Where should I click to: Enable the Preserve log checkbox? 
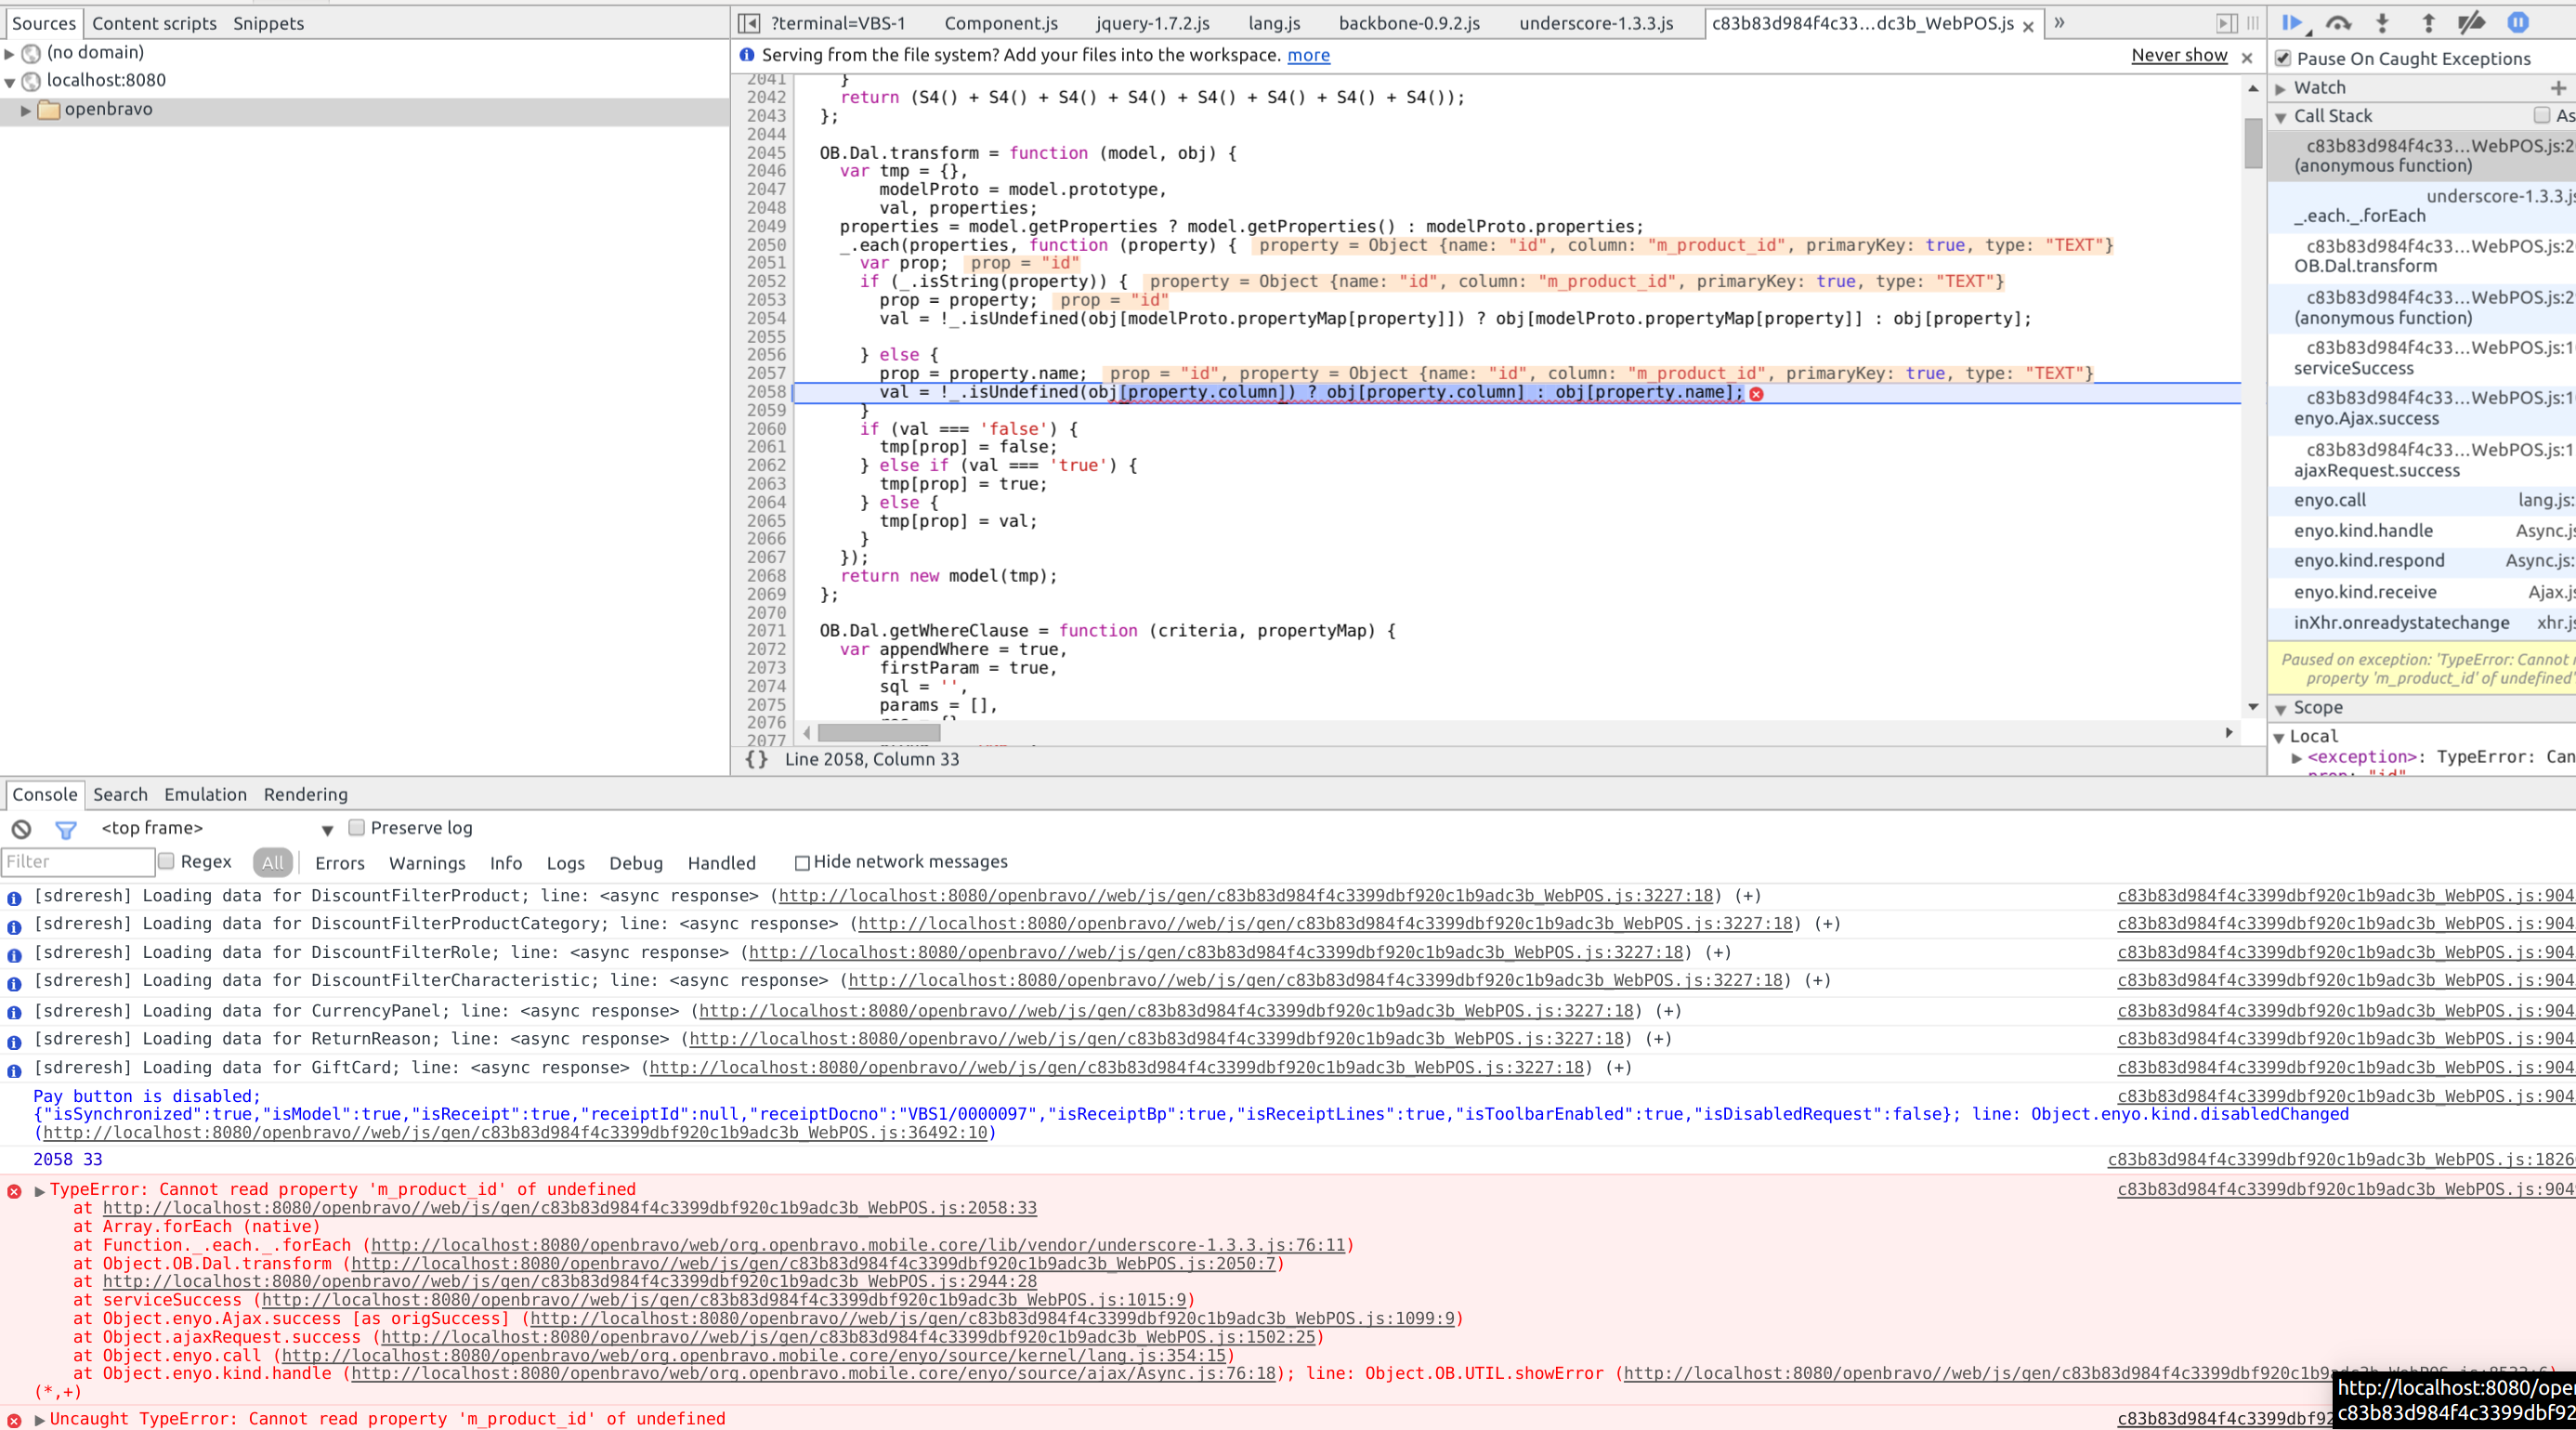click(x=357, y=827)
